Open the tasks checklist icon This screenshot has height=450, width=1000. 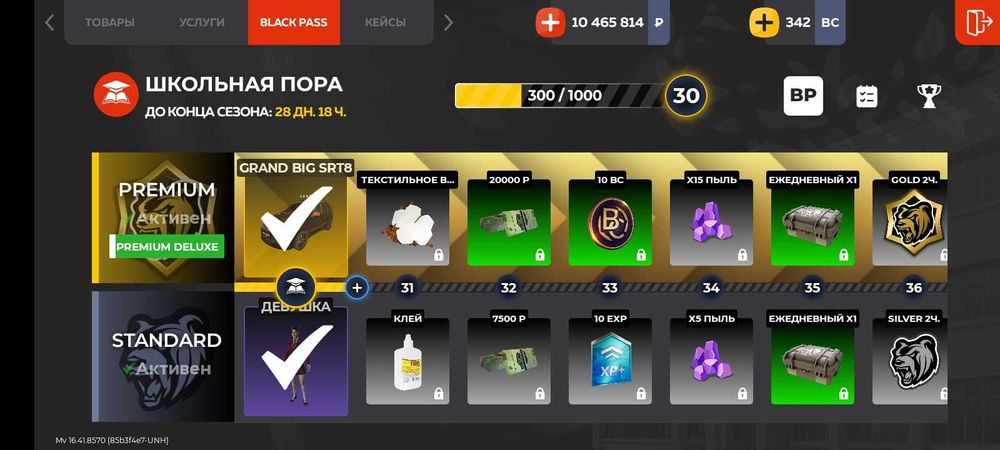click(867, 96)
